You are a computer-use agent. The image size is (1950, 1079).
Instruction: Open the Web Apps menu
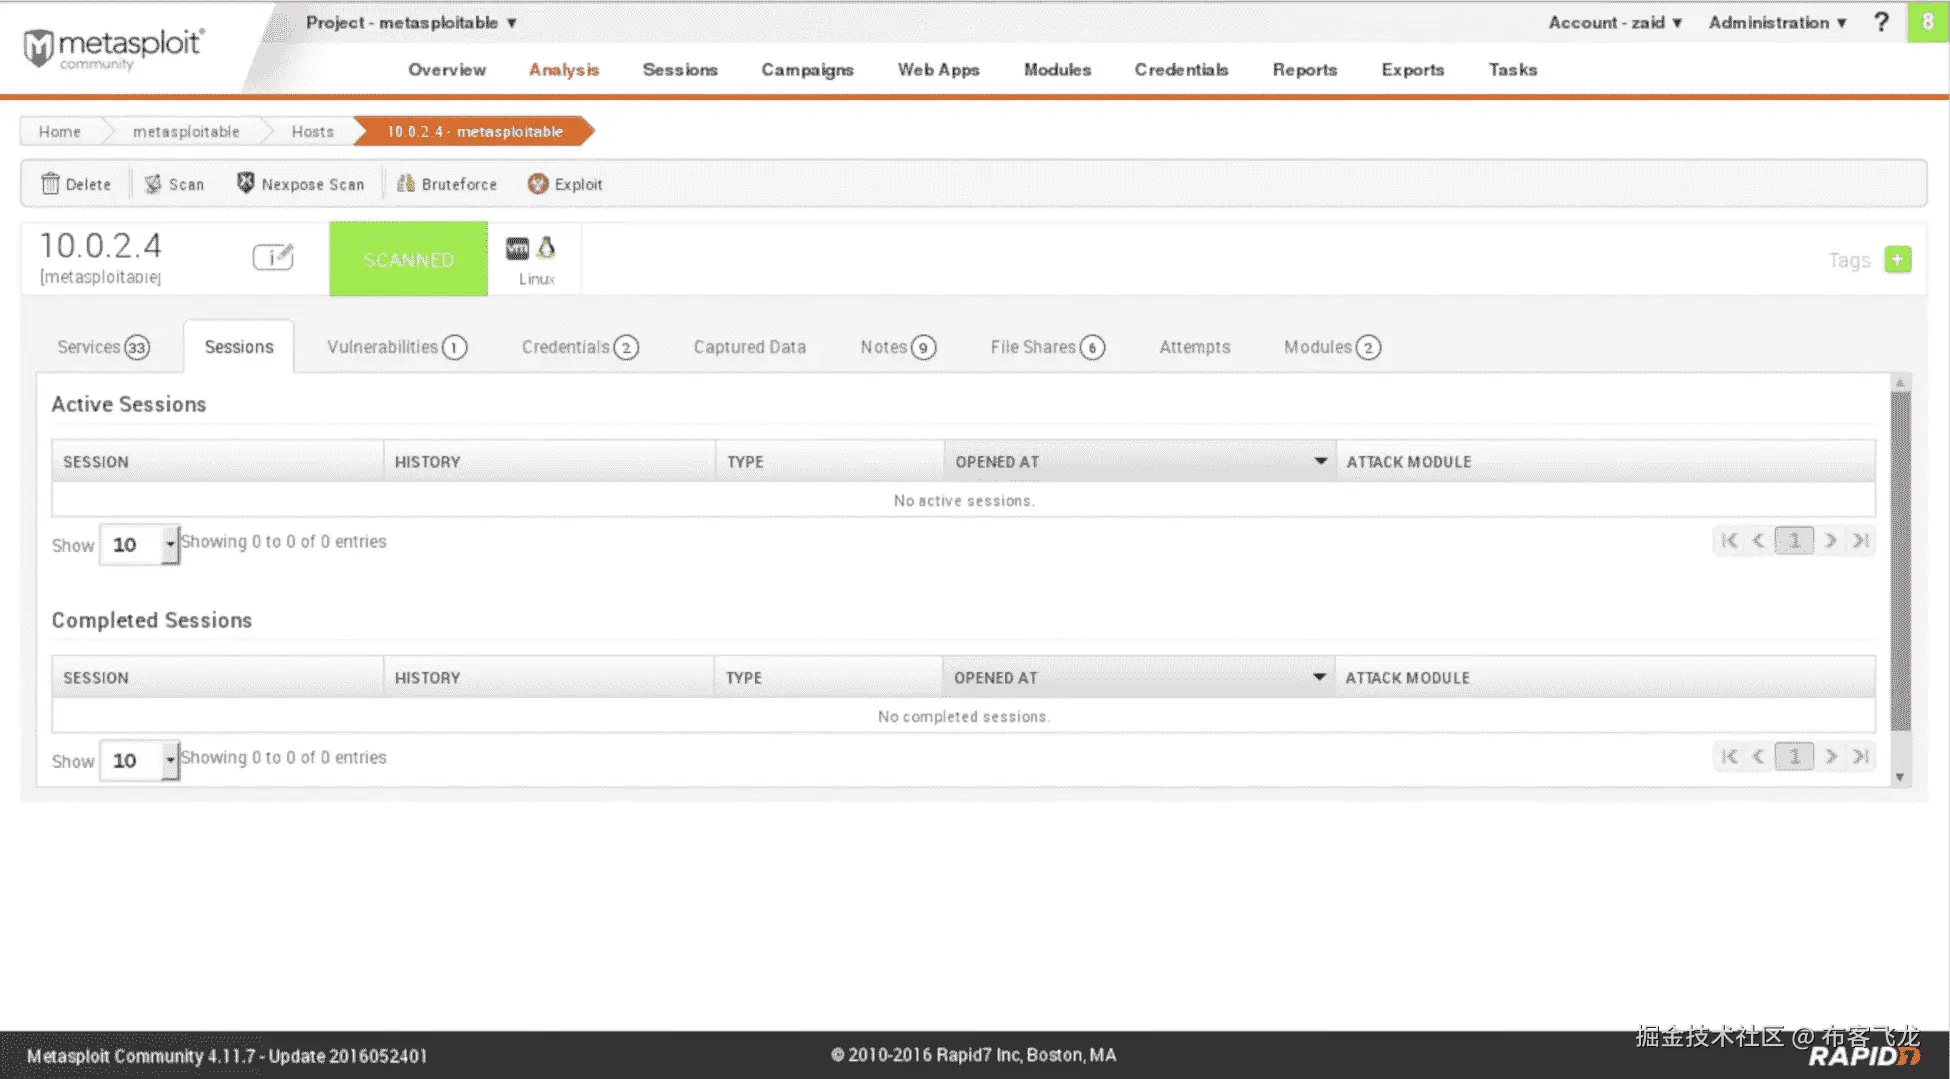938,70
